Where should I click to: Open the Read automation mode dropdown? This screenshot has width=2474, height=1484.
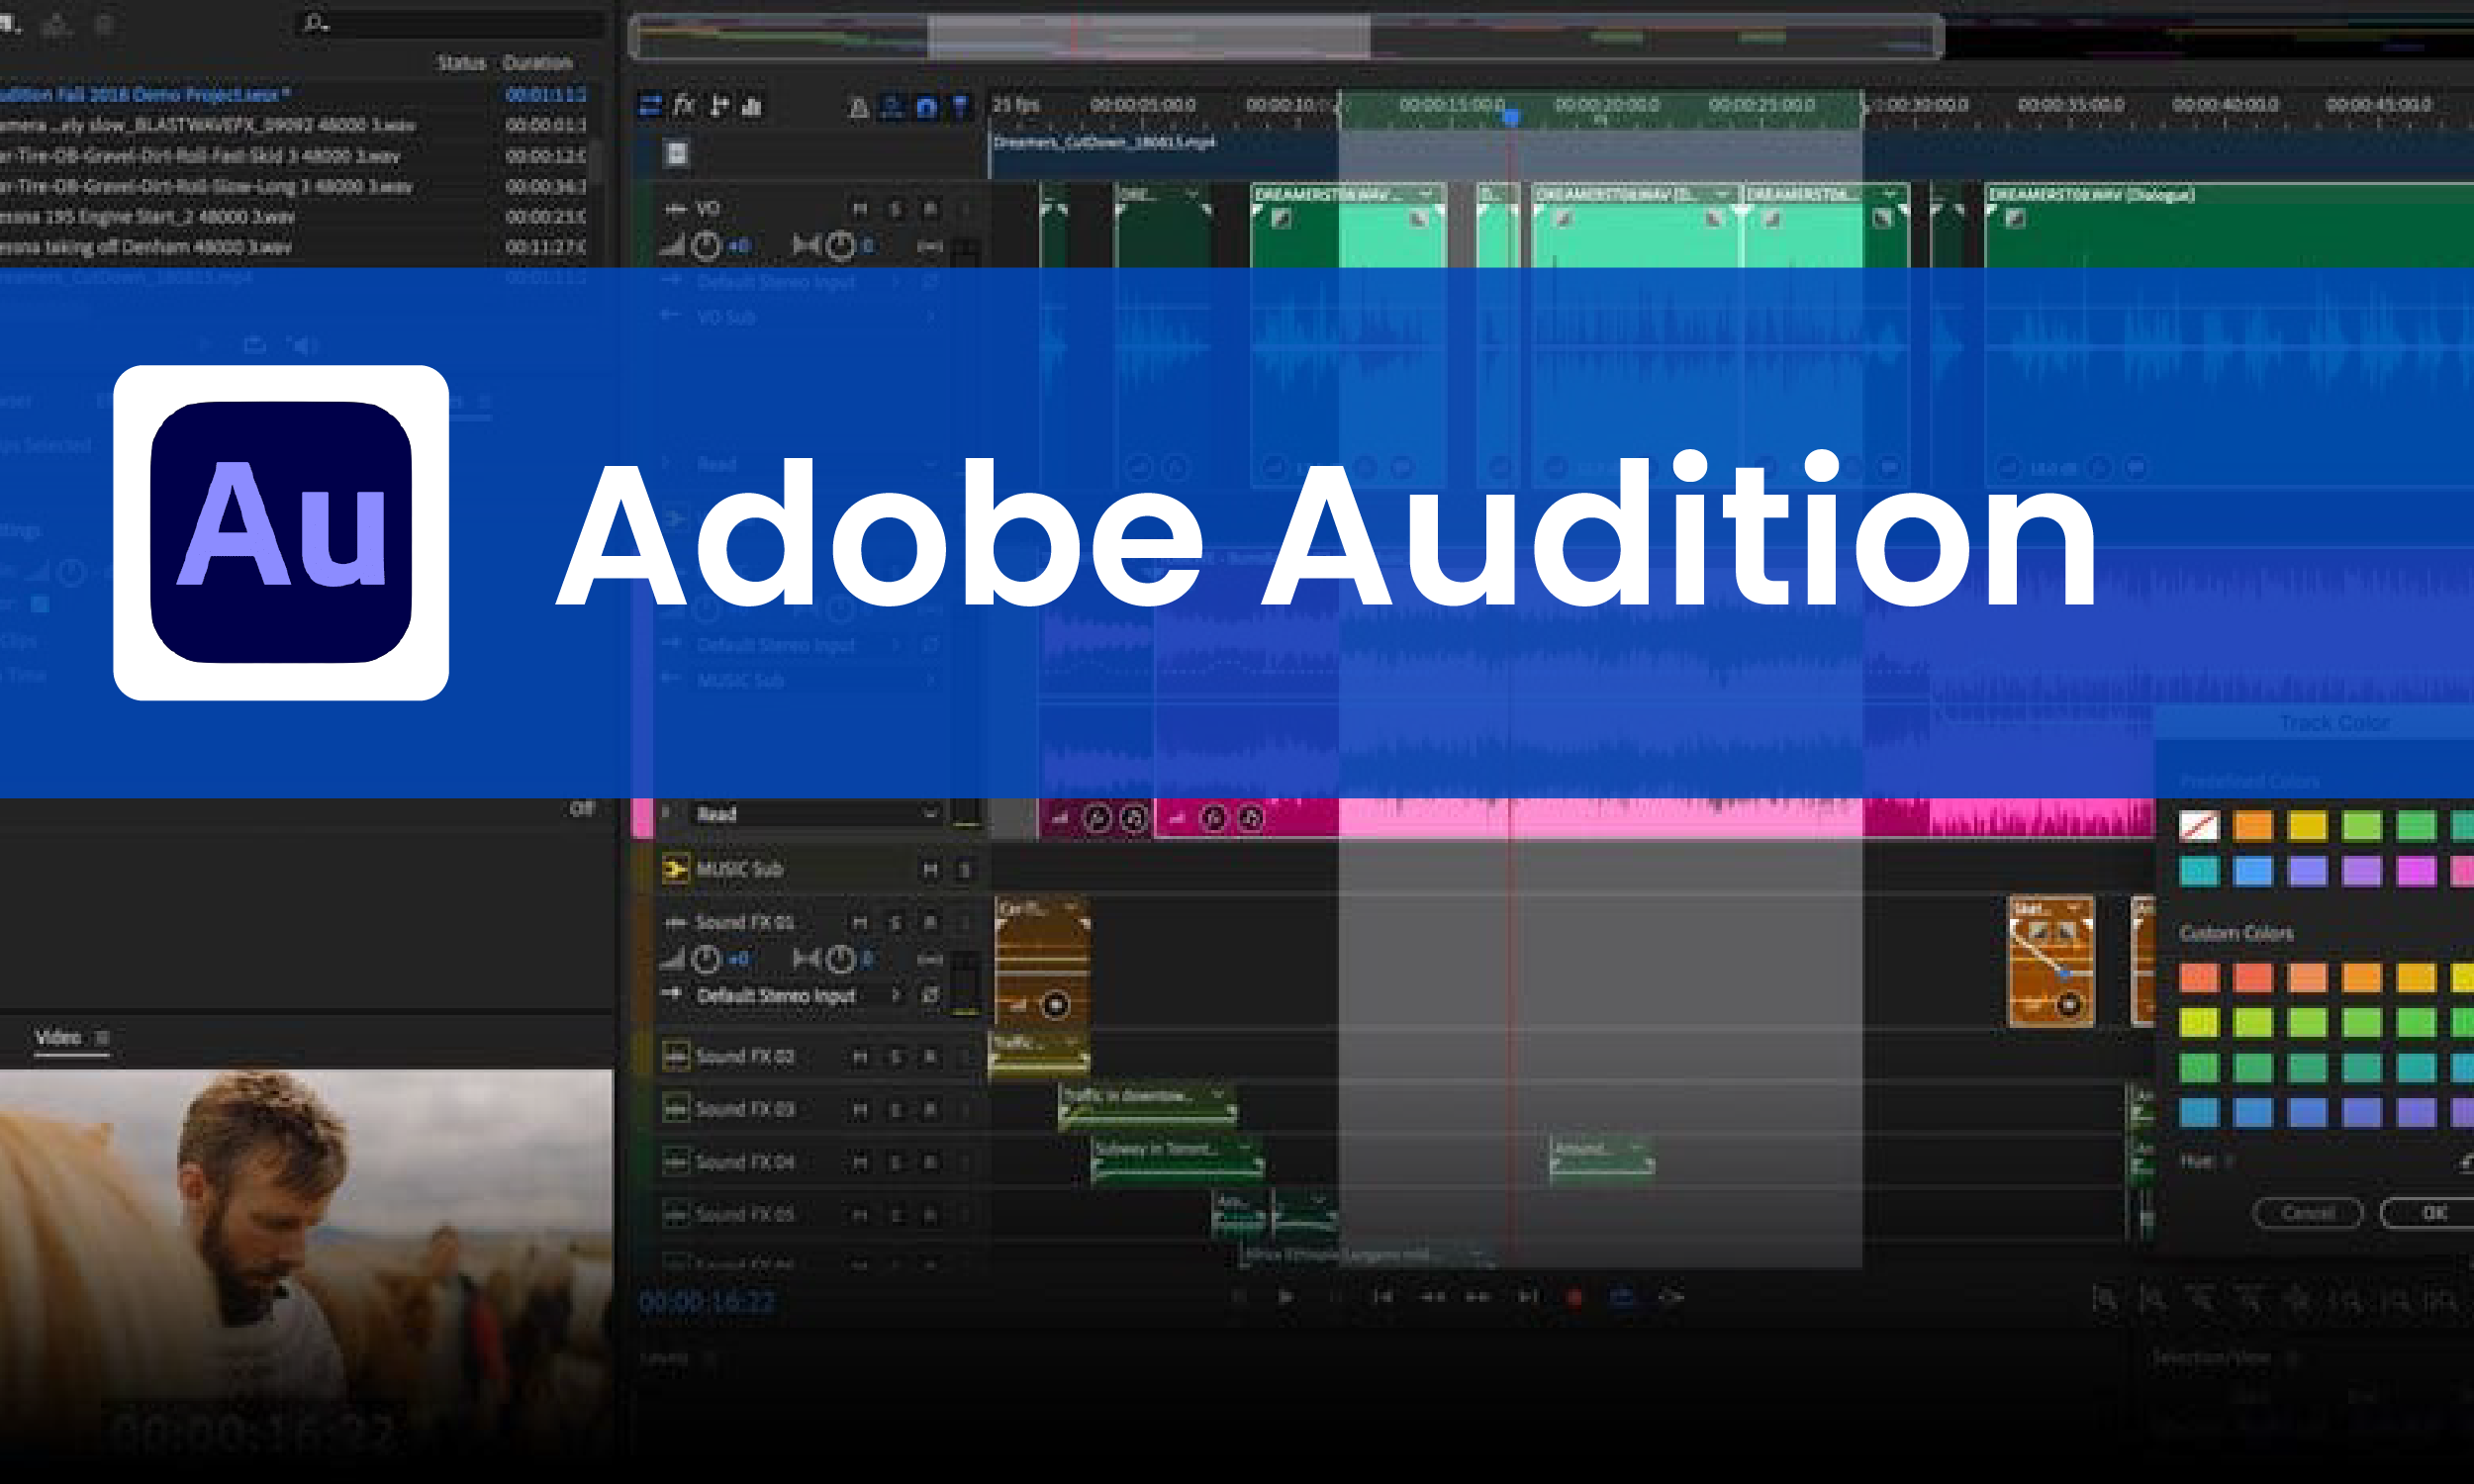[930, 814]
